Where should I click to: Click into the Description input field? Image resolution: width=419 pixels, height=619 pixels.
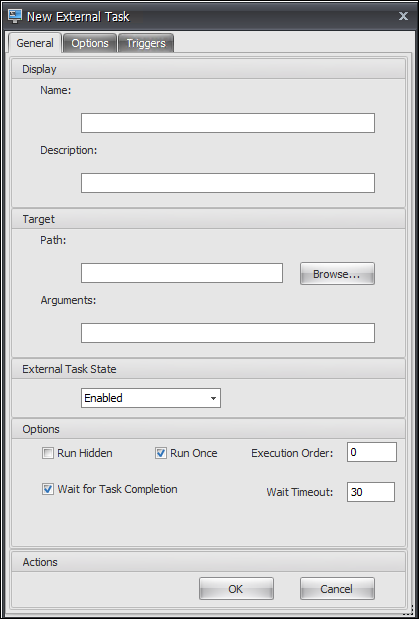tap(228, 183)
